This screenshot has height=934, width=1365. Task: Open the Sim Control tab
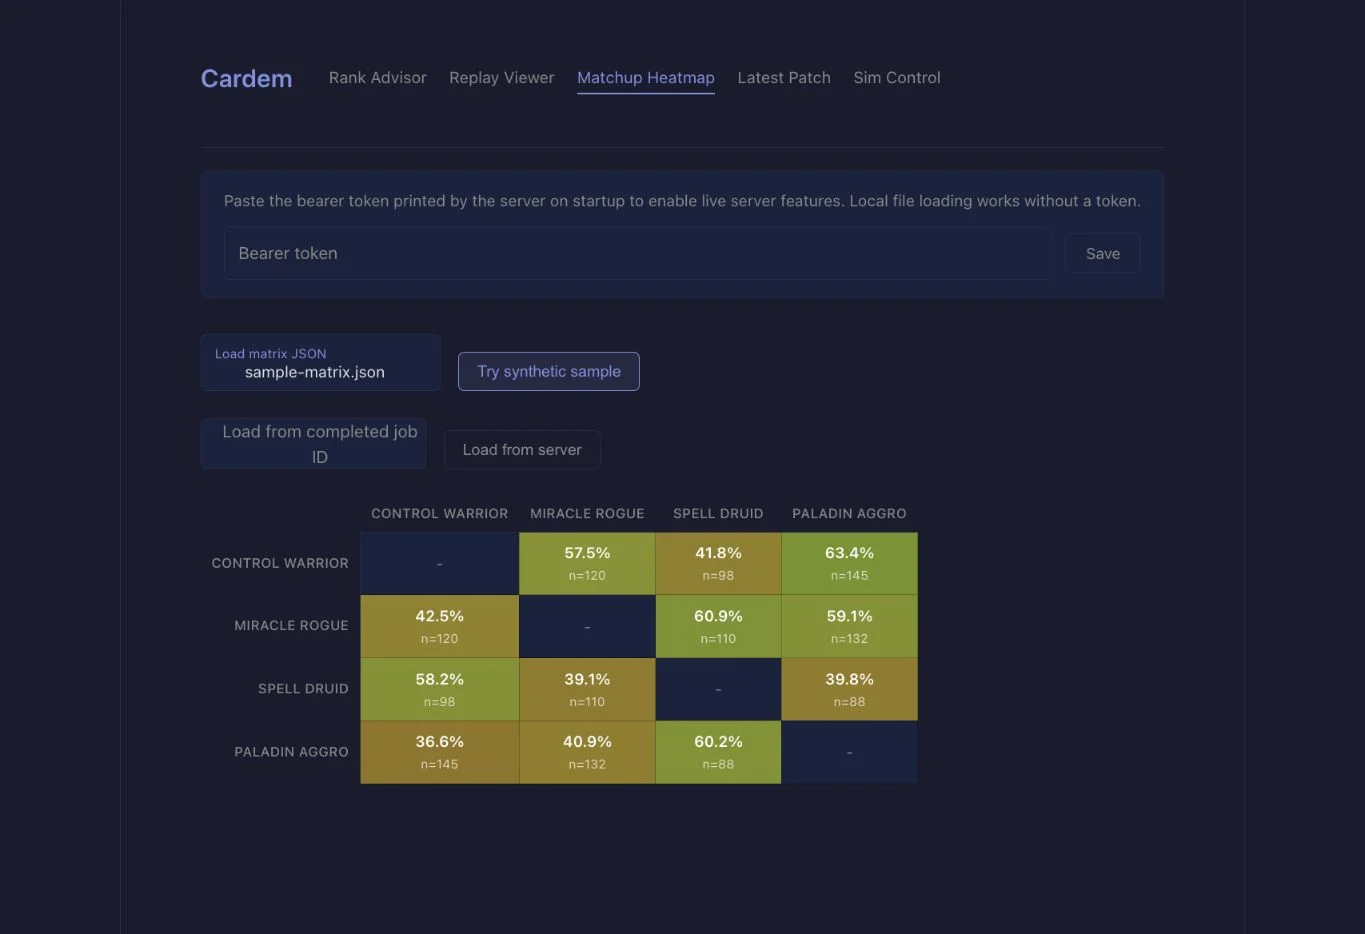[897, 77]
